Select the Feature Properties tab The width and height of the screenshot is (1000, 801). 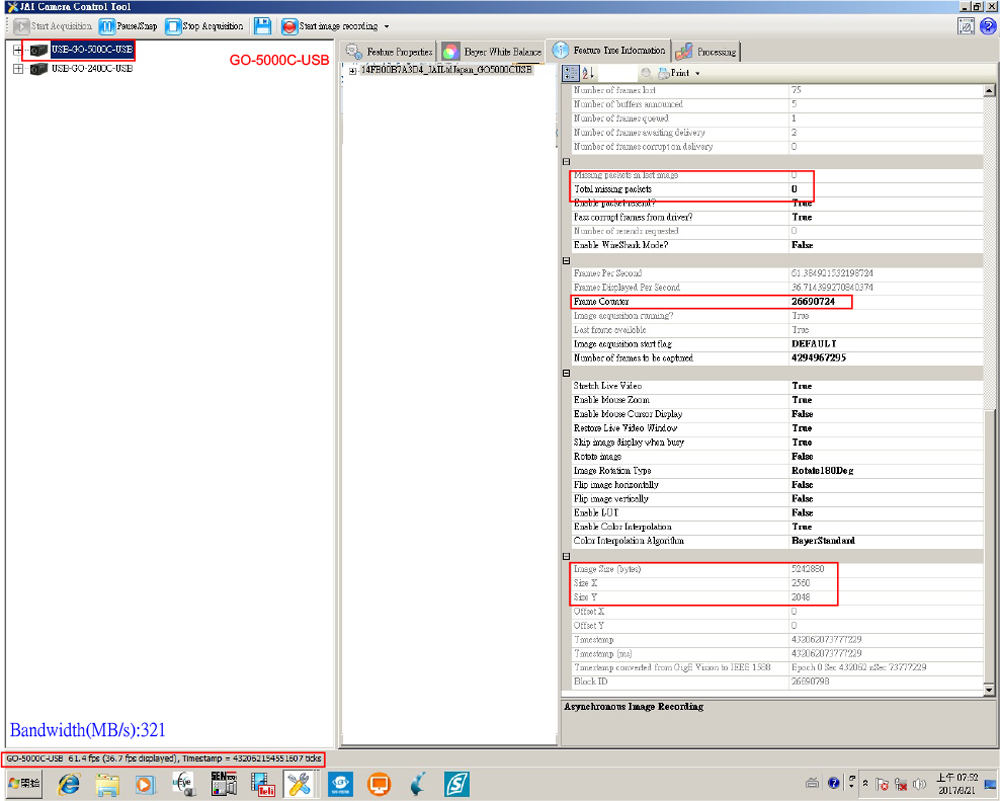[390, 52]
